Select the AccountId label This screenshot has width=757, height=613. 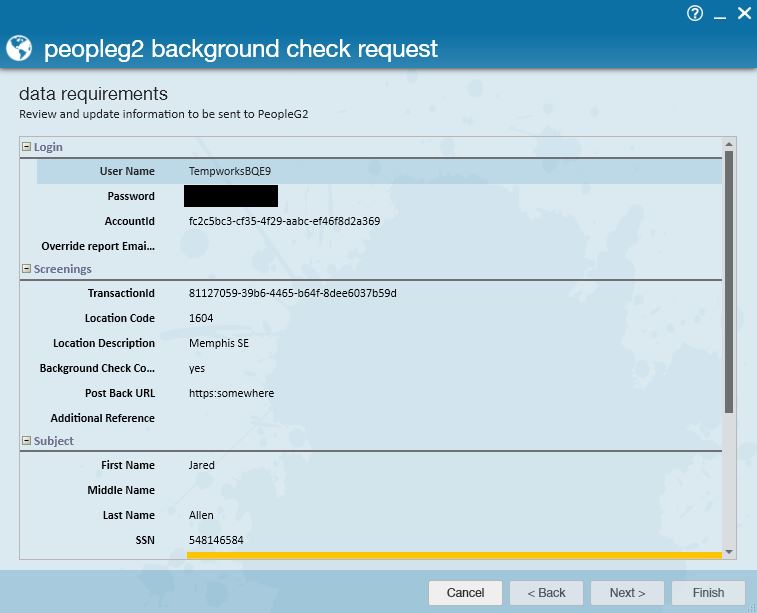pyautogui.click(x=129, y=221)
